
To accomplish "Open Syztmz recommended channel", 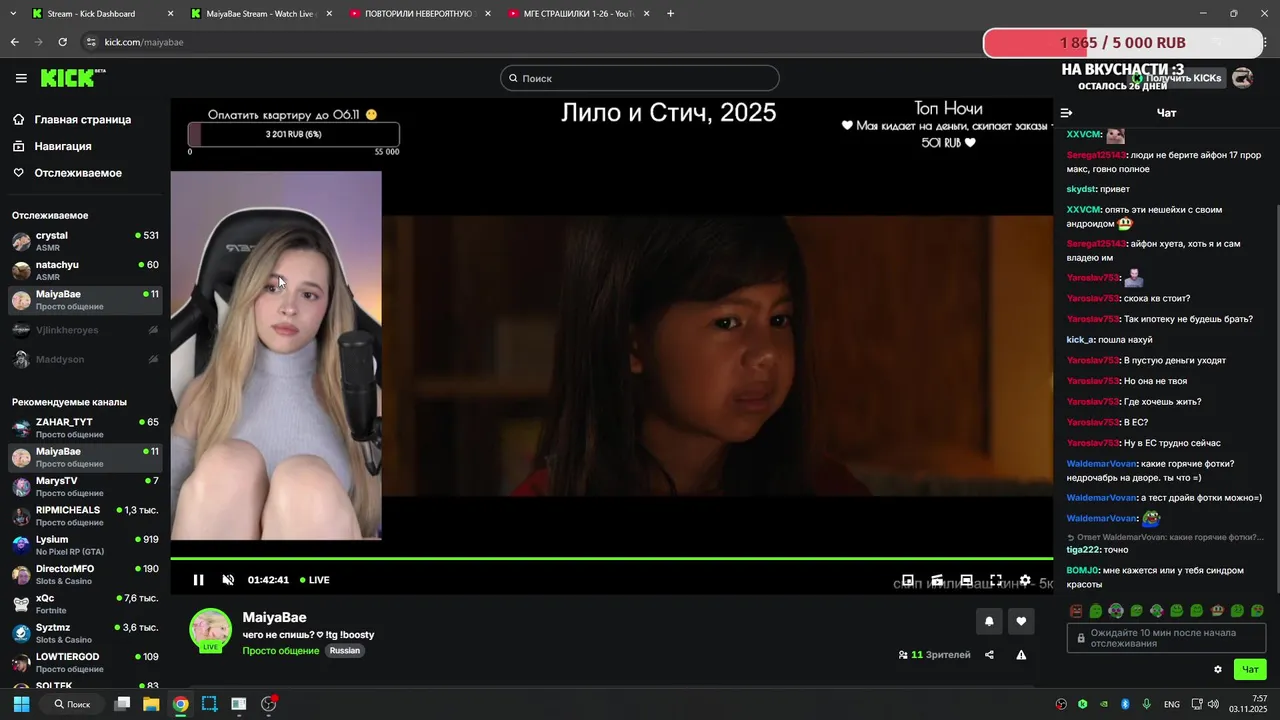I will [85, 633].
